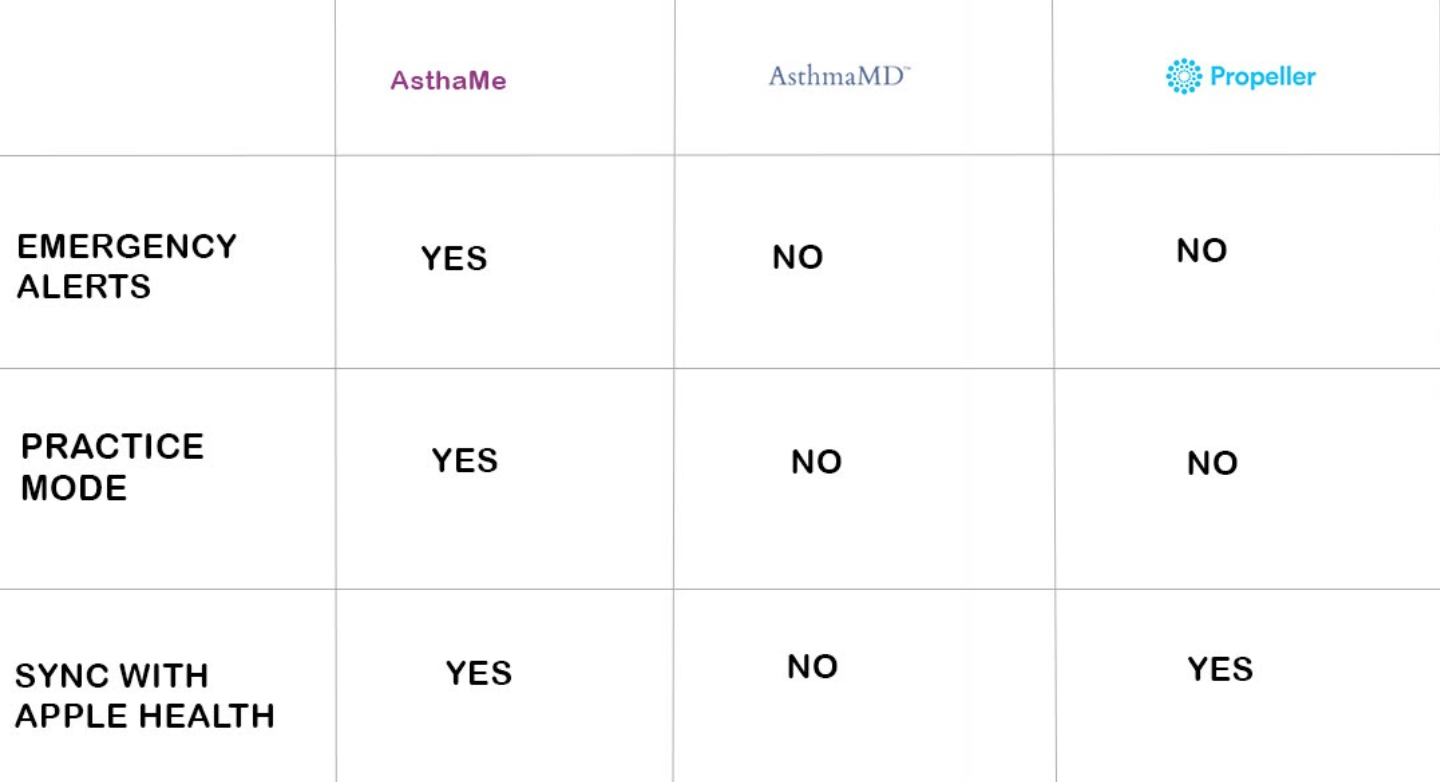Viewport: 1440px width, 782px height.
Task: Click the word ALERTS in first row label
Action: [x=84, y=287]
